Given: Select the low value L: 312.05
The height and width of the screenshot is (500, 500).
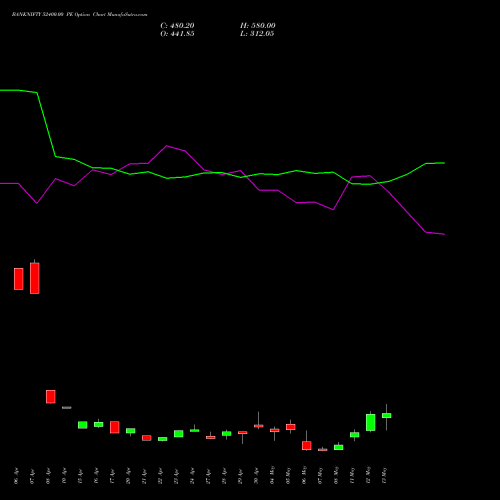Looking at the screenshot, I should point(257,34).
